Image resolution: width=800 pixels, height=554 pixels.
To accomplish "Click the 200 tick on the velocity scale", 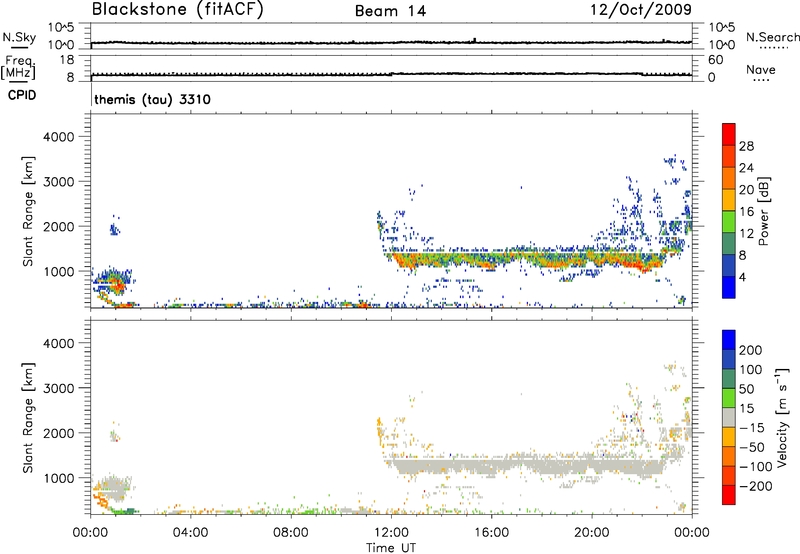I will 751,350.
